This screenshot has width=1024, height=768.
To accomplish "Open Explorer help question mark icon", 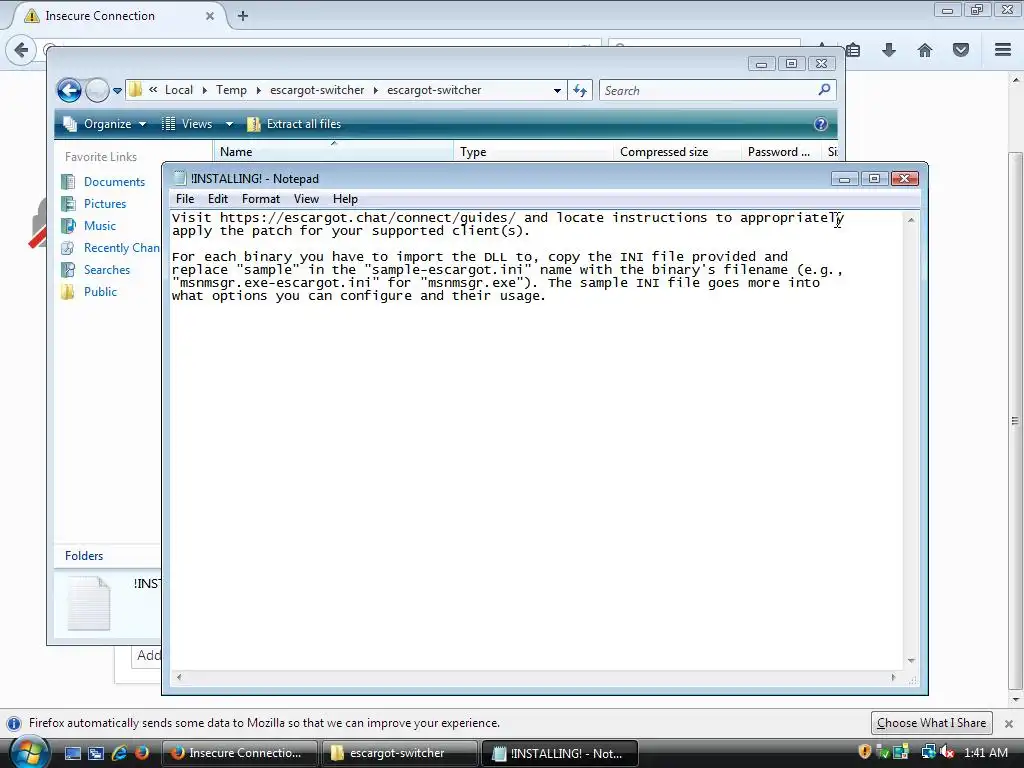I will coord(821,124).
